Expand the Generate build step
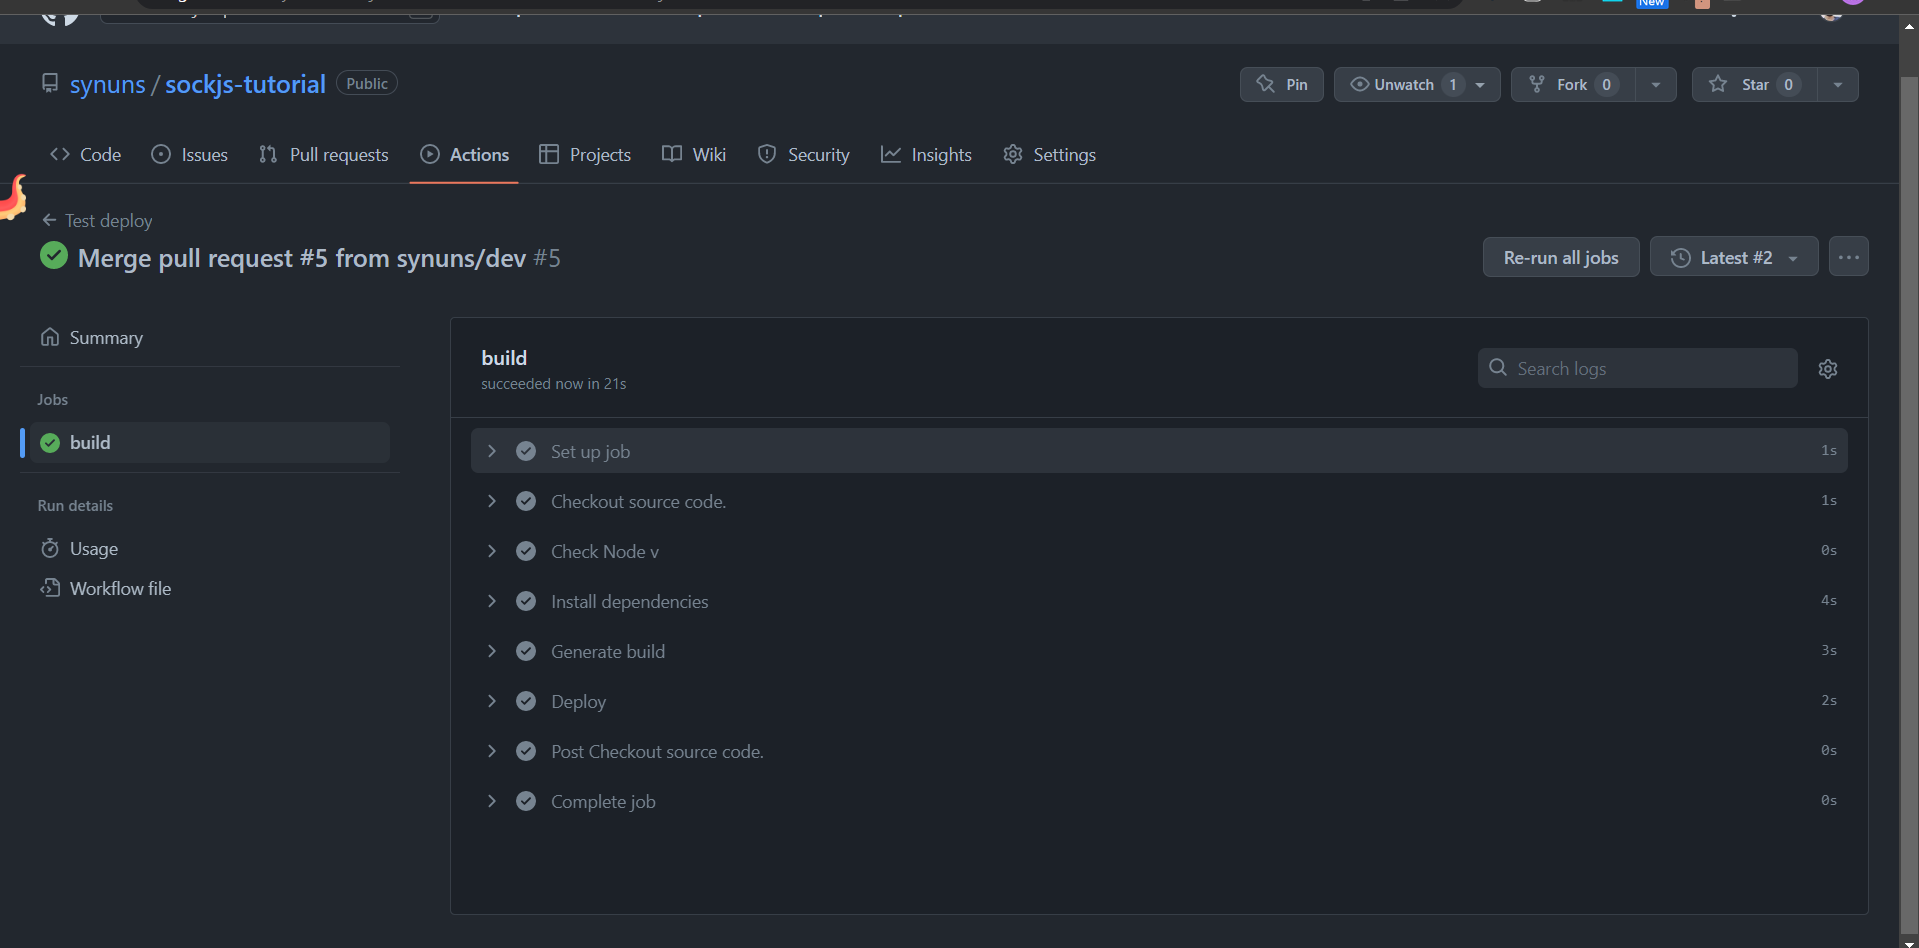The height and width of the screenshot is (948, 1919). [x=1159, y=651]
